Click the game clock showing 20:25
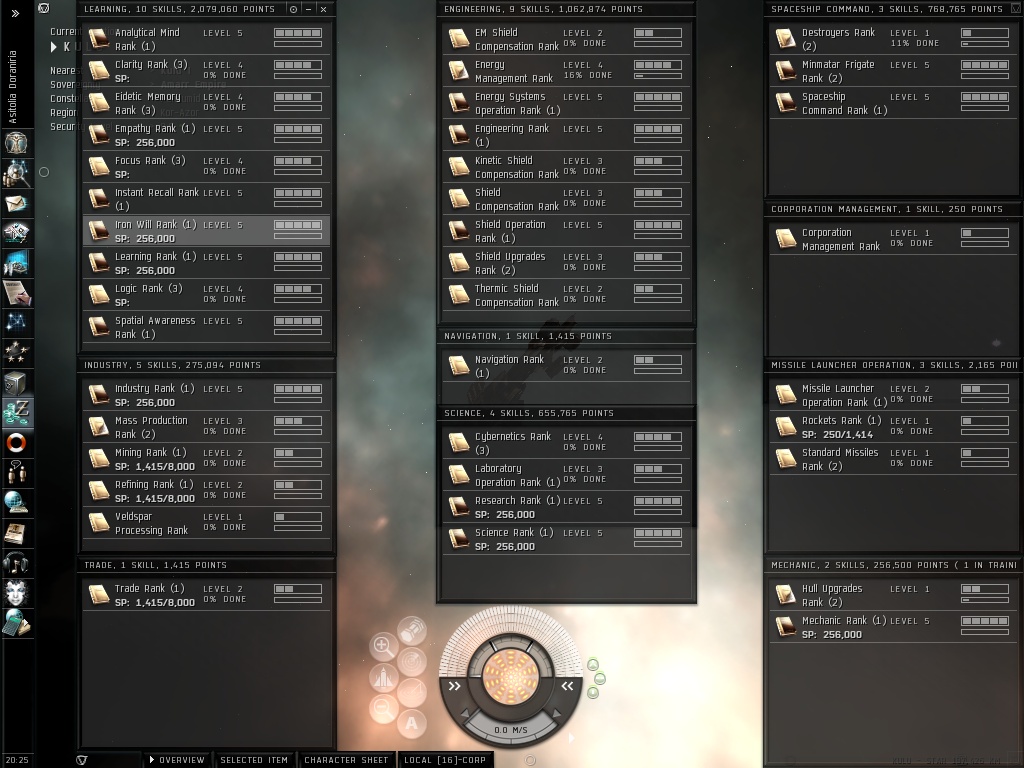 pyautogui.click(x=18, y=760)
